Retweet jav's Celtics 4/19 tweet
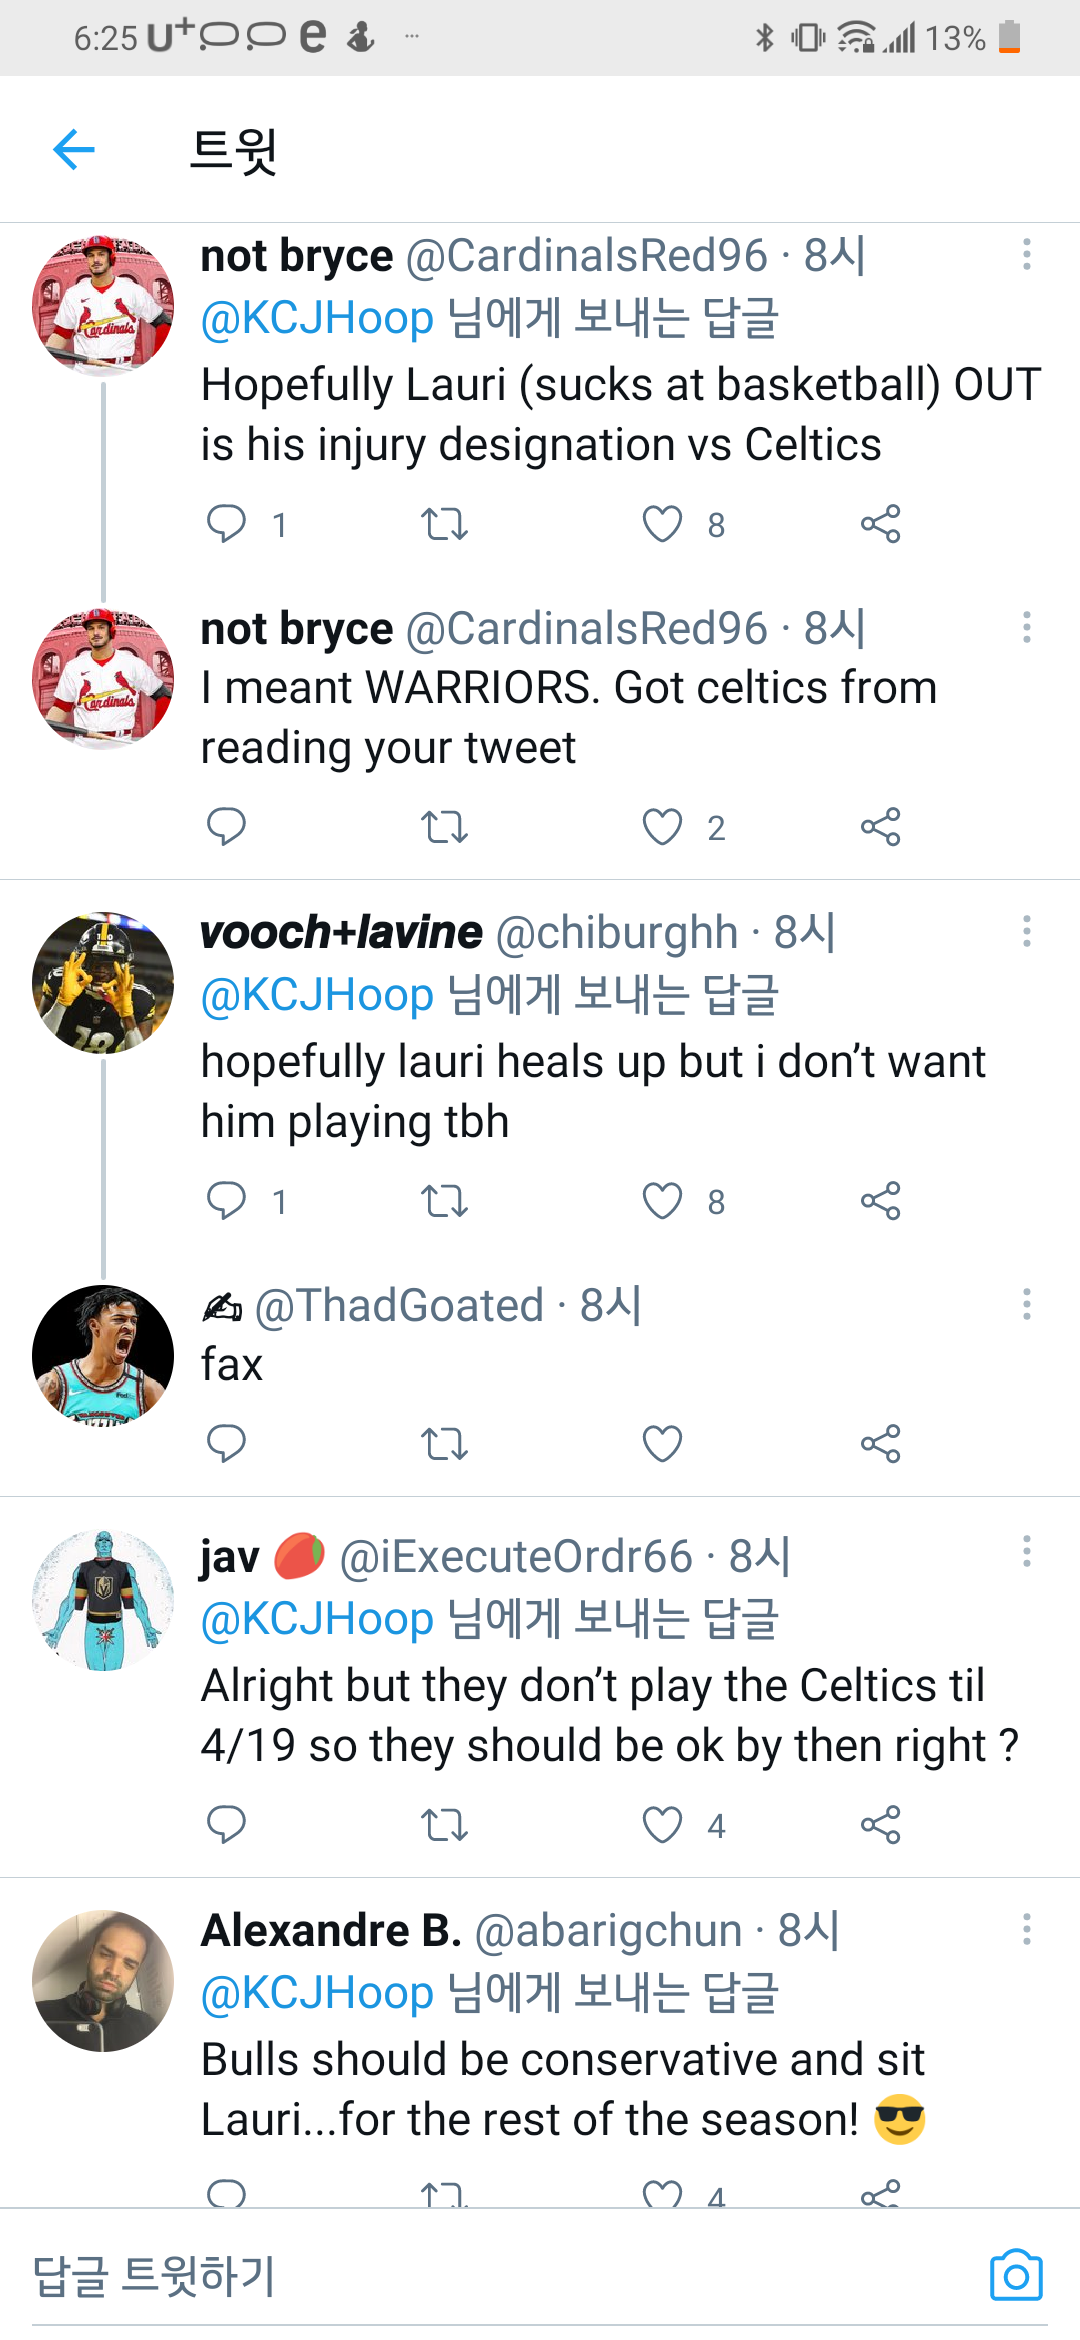 pyautogui.click(x=444, y=1825)
